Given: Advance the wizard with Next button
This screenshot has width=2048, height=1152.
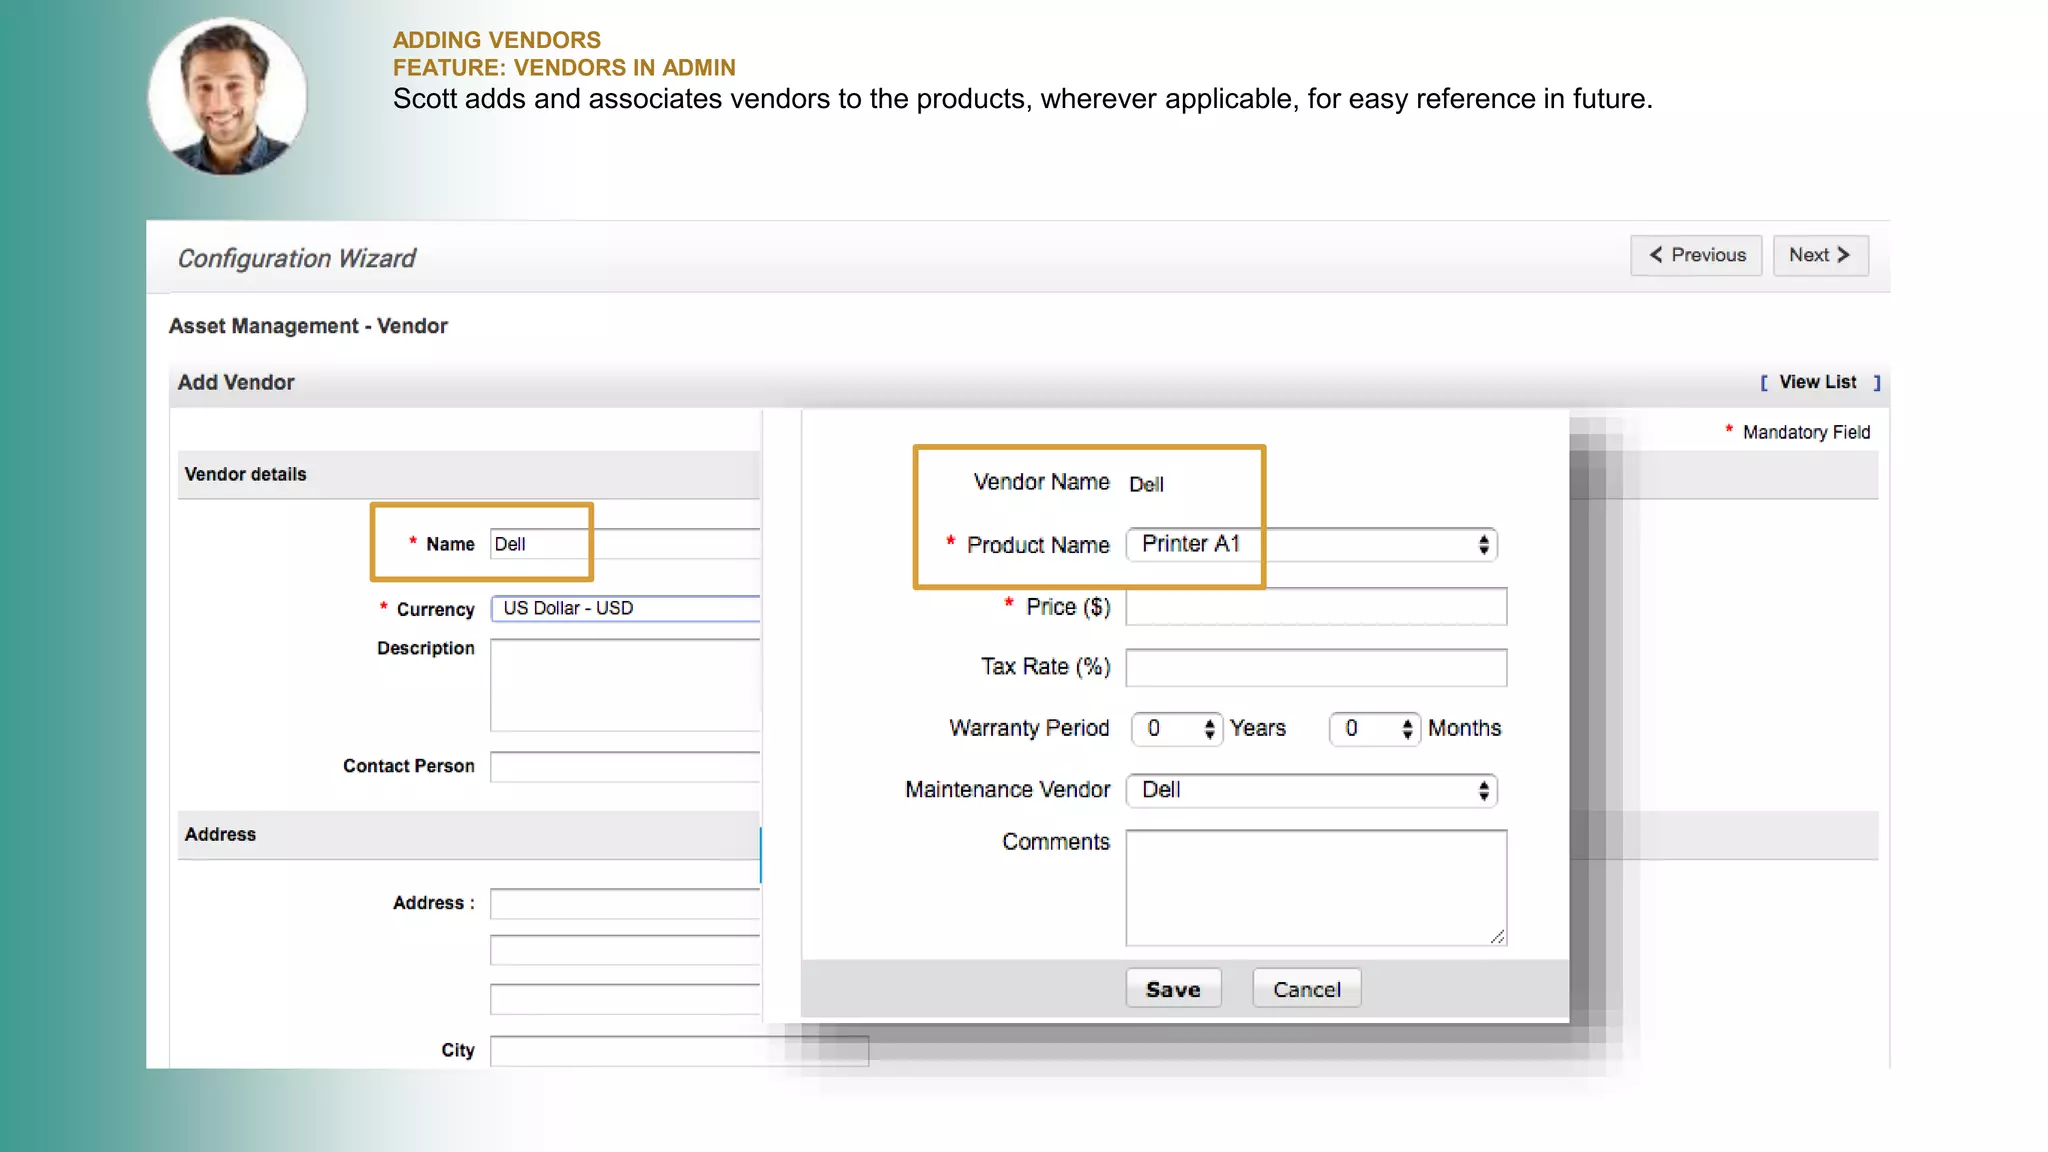Looking at the screenshot, I should tap(1820, 255).
